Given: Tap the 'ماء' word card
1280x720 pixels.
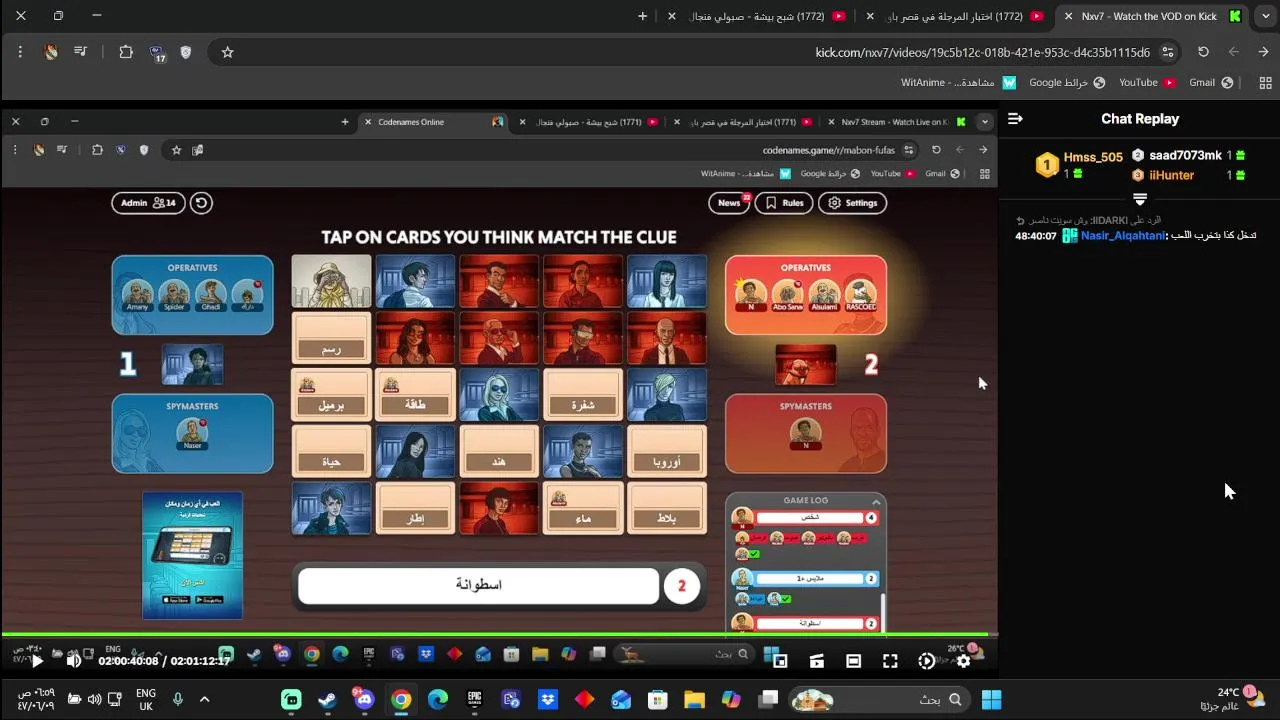Looking at the screenshot, I should pyautogui.click(x=583, y=508).
